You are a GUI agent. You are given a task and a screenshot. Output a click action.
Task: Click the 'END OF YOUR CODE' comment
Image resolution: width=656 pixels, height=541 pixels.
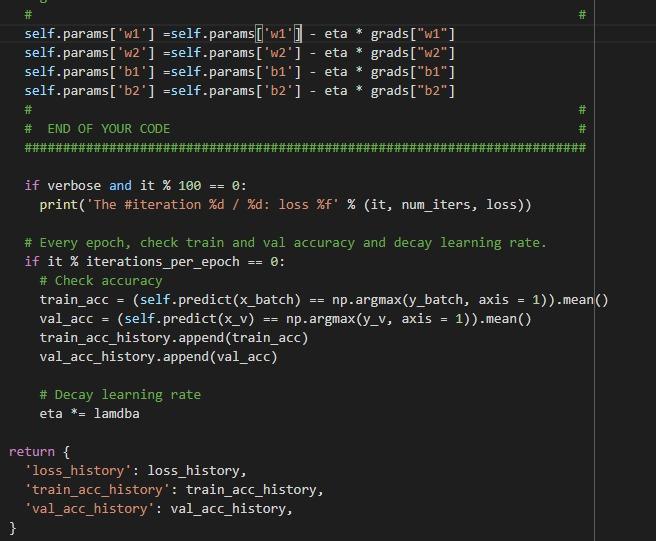coord(97,128)
